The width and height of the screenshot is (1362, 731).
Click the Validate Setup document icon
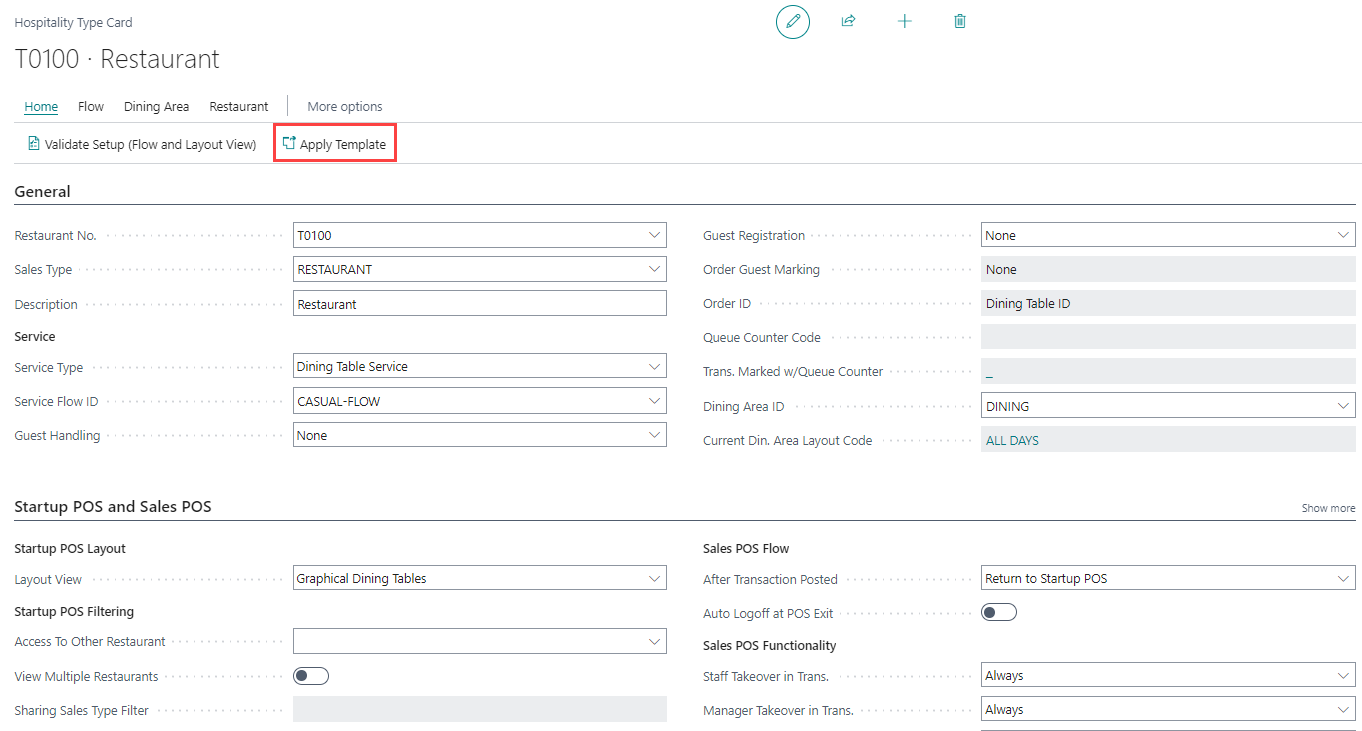pyautogui.click(x=33, y=144)
